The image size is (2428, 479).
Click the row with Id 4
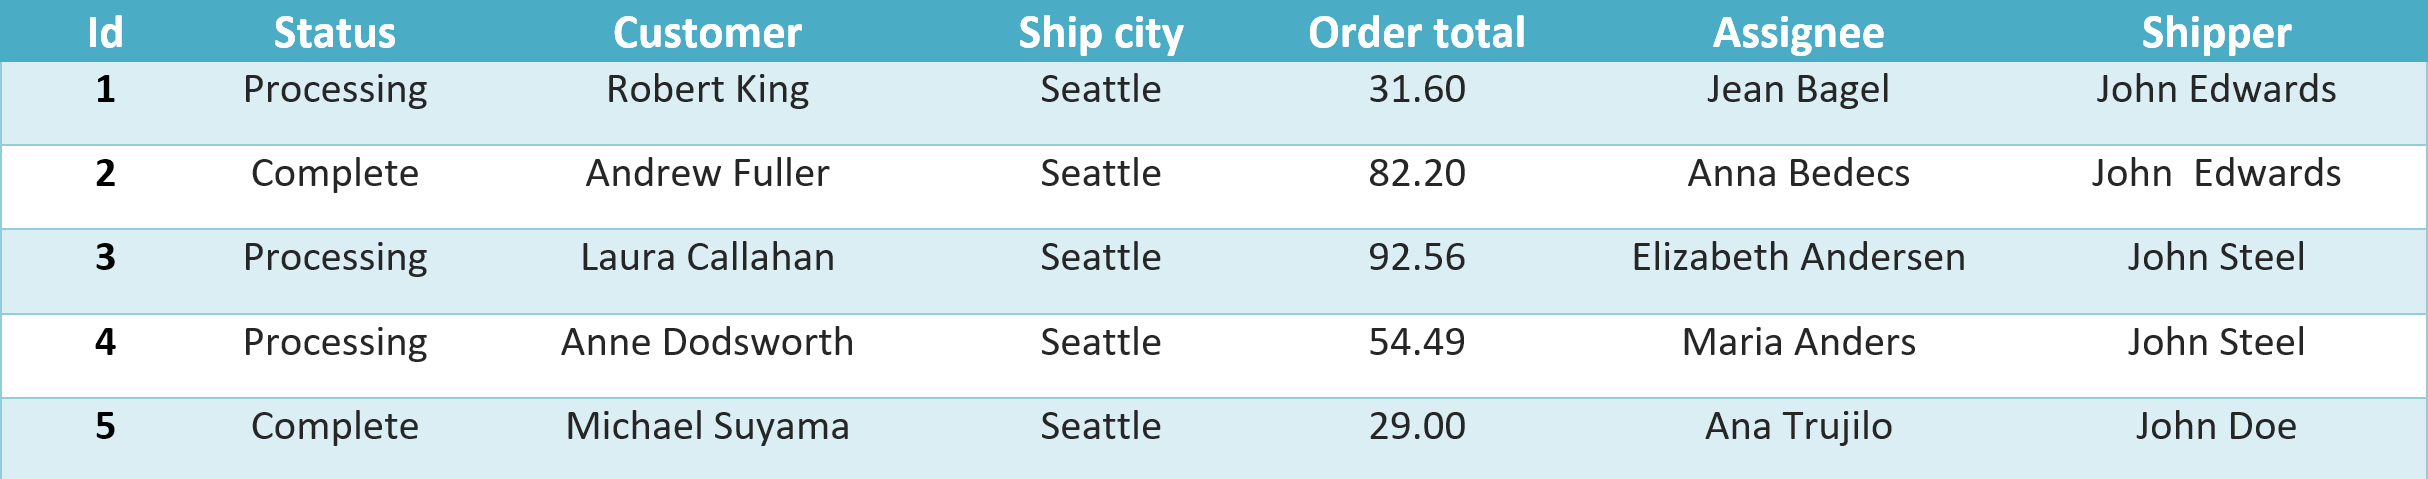[x=105, y=343]
